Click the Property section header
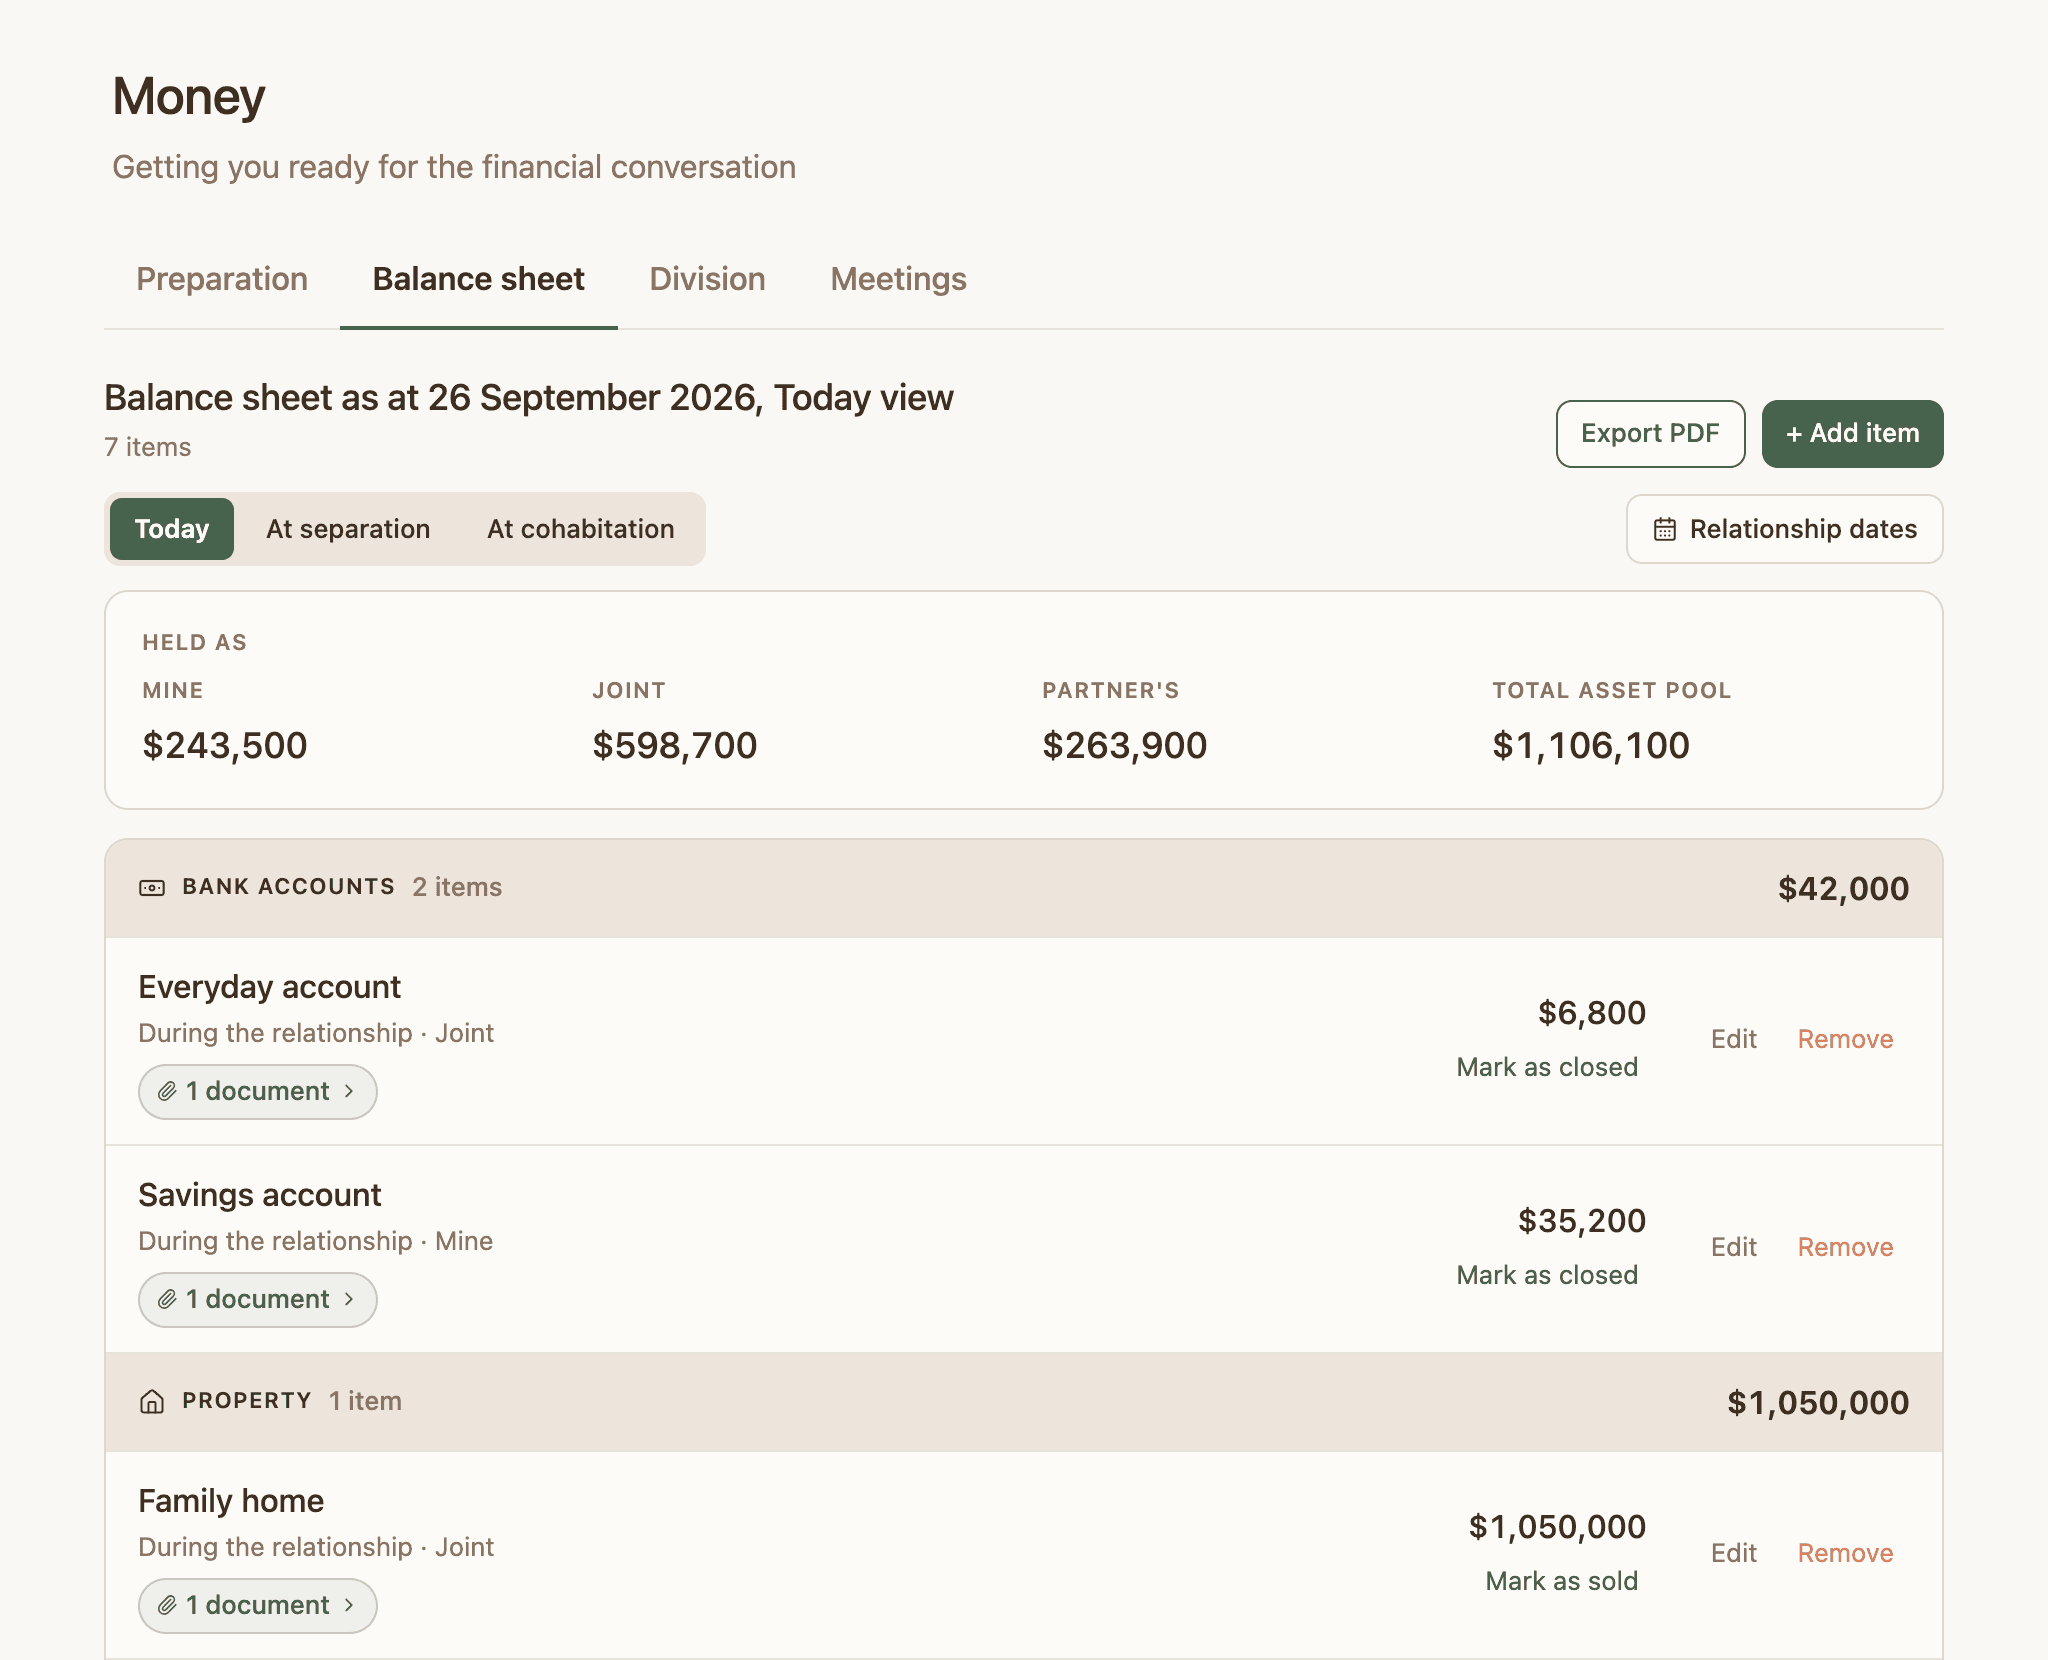The width and height of the screenshot is (2048, 1660). coord(1024,1402)
